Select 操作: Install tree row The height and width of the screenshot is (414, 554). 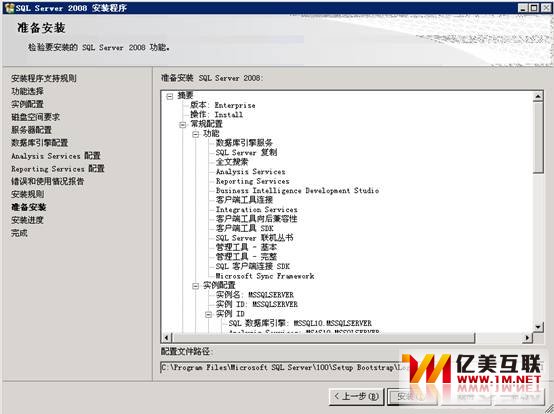point(217,115)
